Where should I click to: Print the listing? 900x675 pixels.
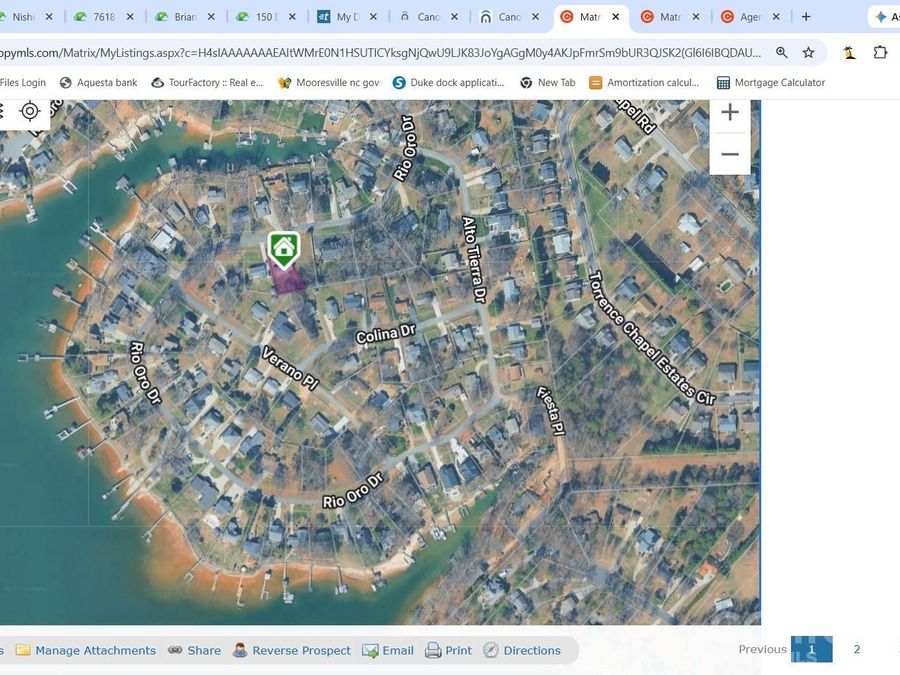click(x=448, y=650)
